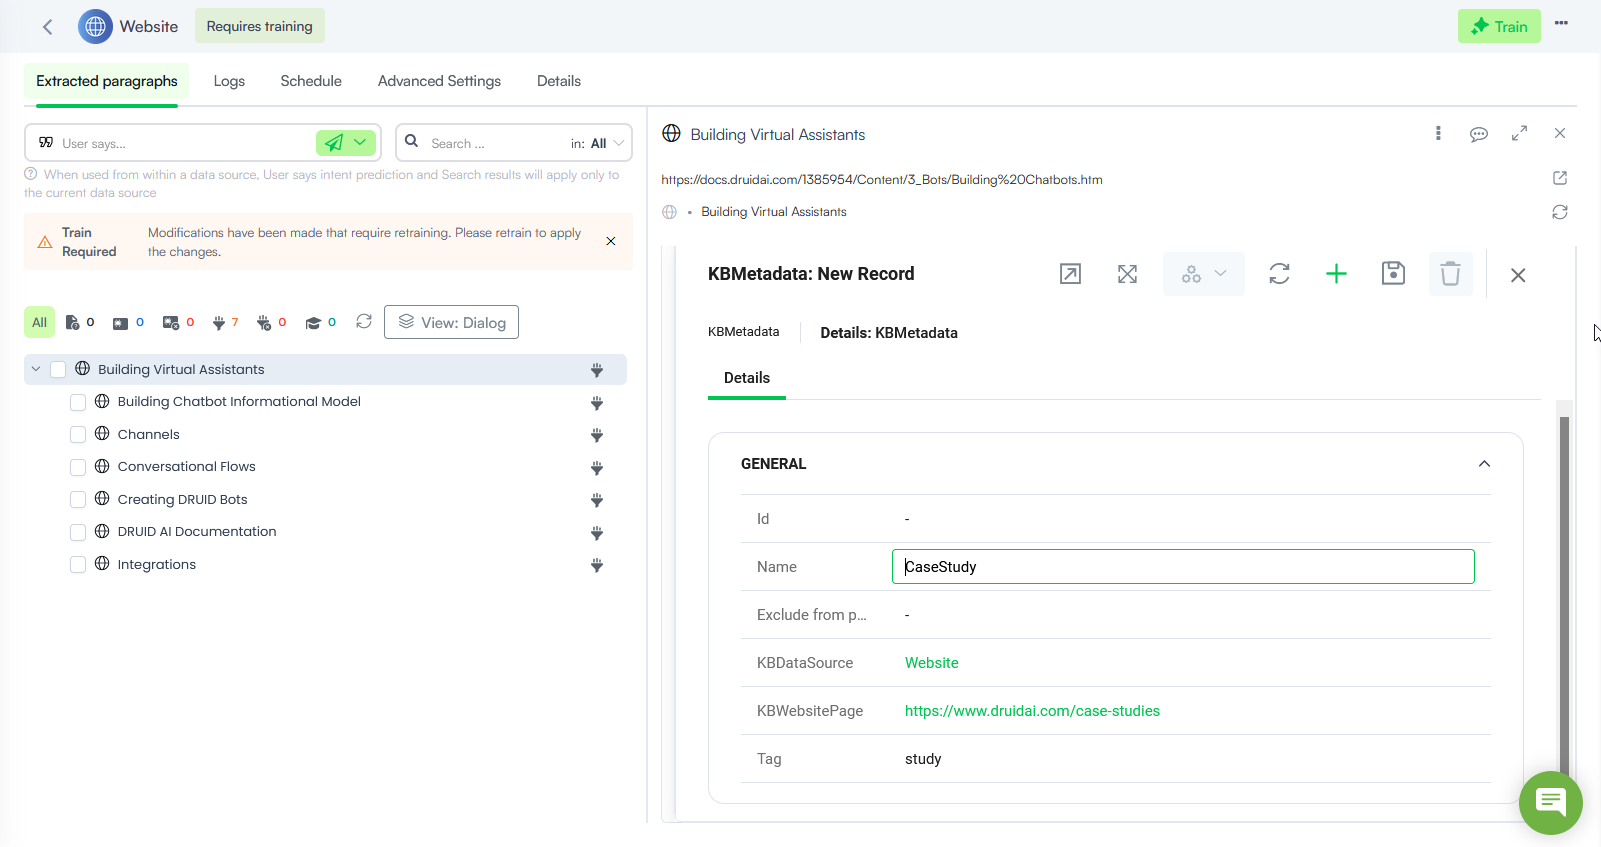Select the DRUID AI Documentation tree item

click(x=197, y=532)
